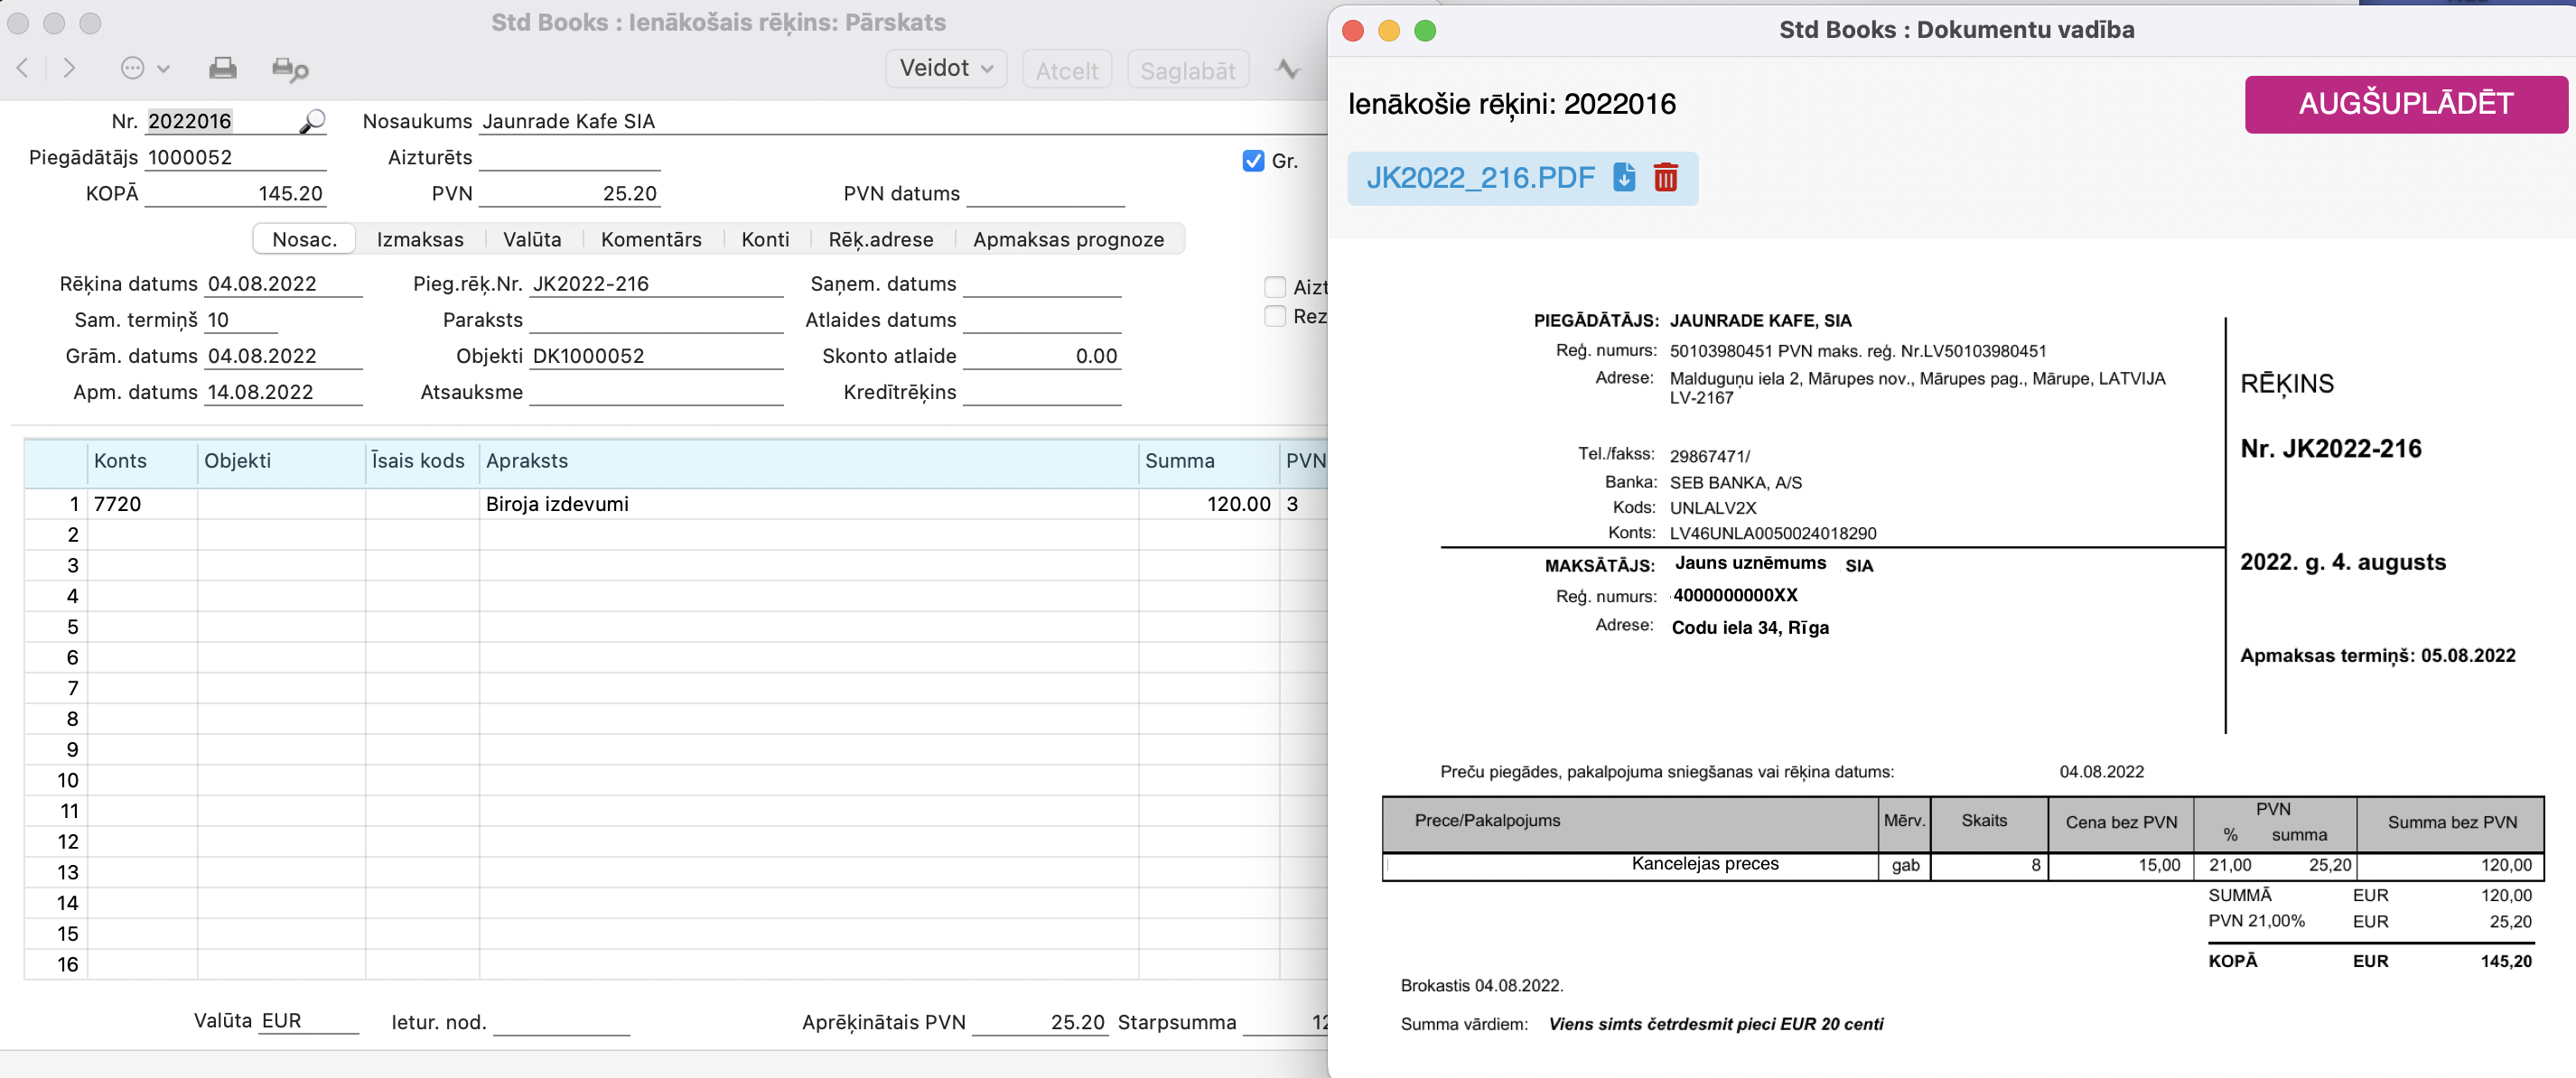Image resolution: width=2576 pixels, height=1078 pixels.
Task: Uncheck the Gr. checkbox
Action: (x=1253, y=161)
